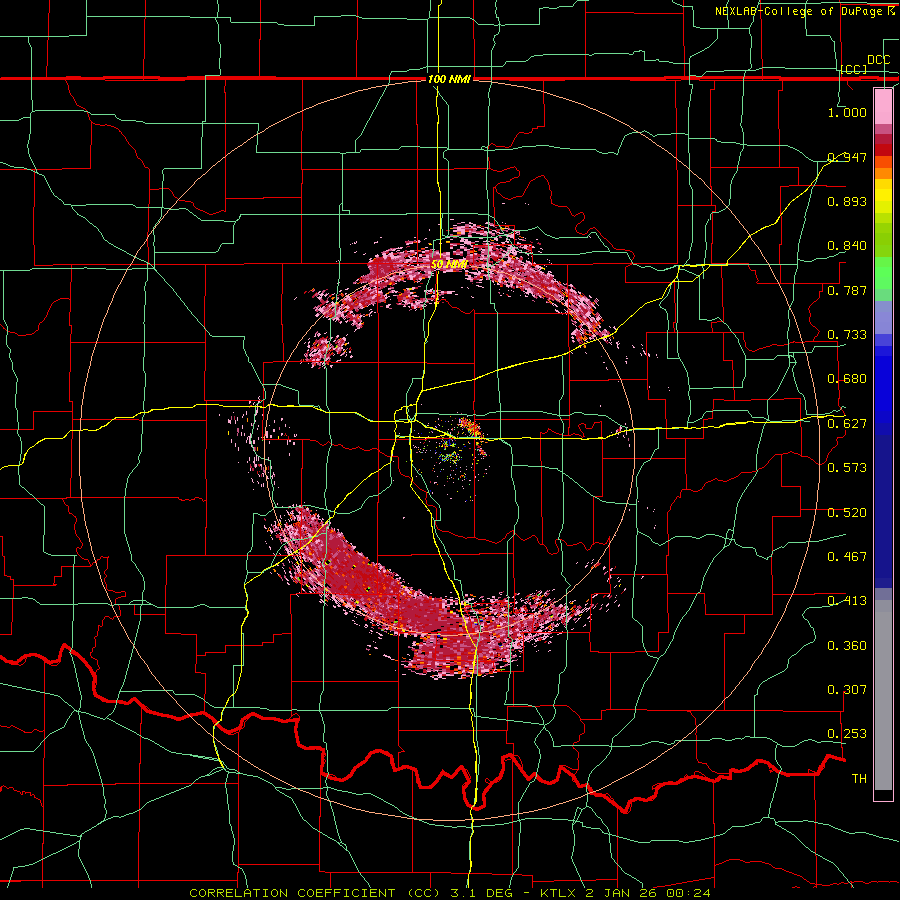Click the KTLX 2 JAN 26 00:24 timestamp
900x900 pixels.
(x=625, y=893)
